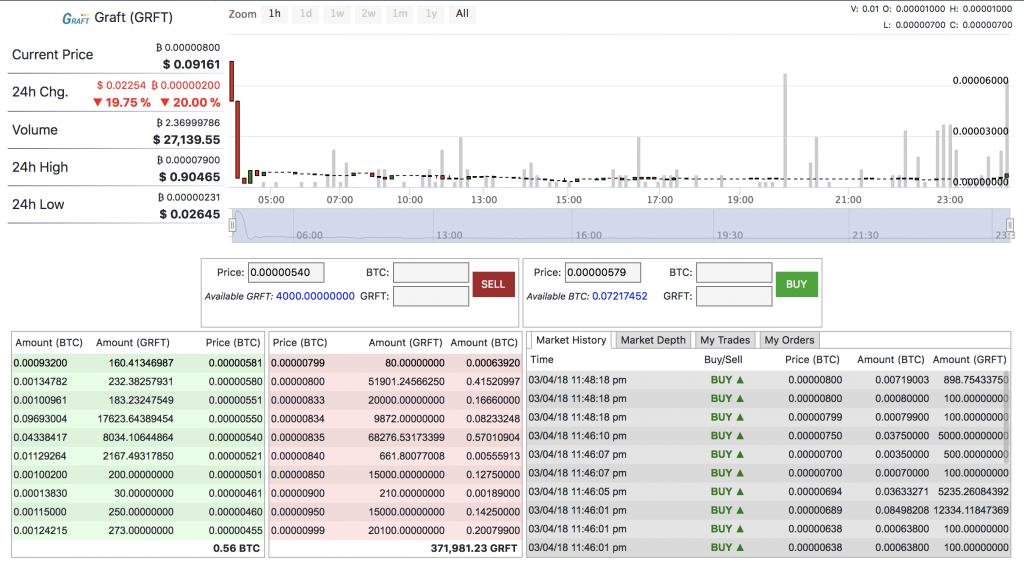Viewport: 1024px width, 573px height.
Task: Click the Time column header in market history
Action: pyautogui.click(x=542, y=359)
